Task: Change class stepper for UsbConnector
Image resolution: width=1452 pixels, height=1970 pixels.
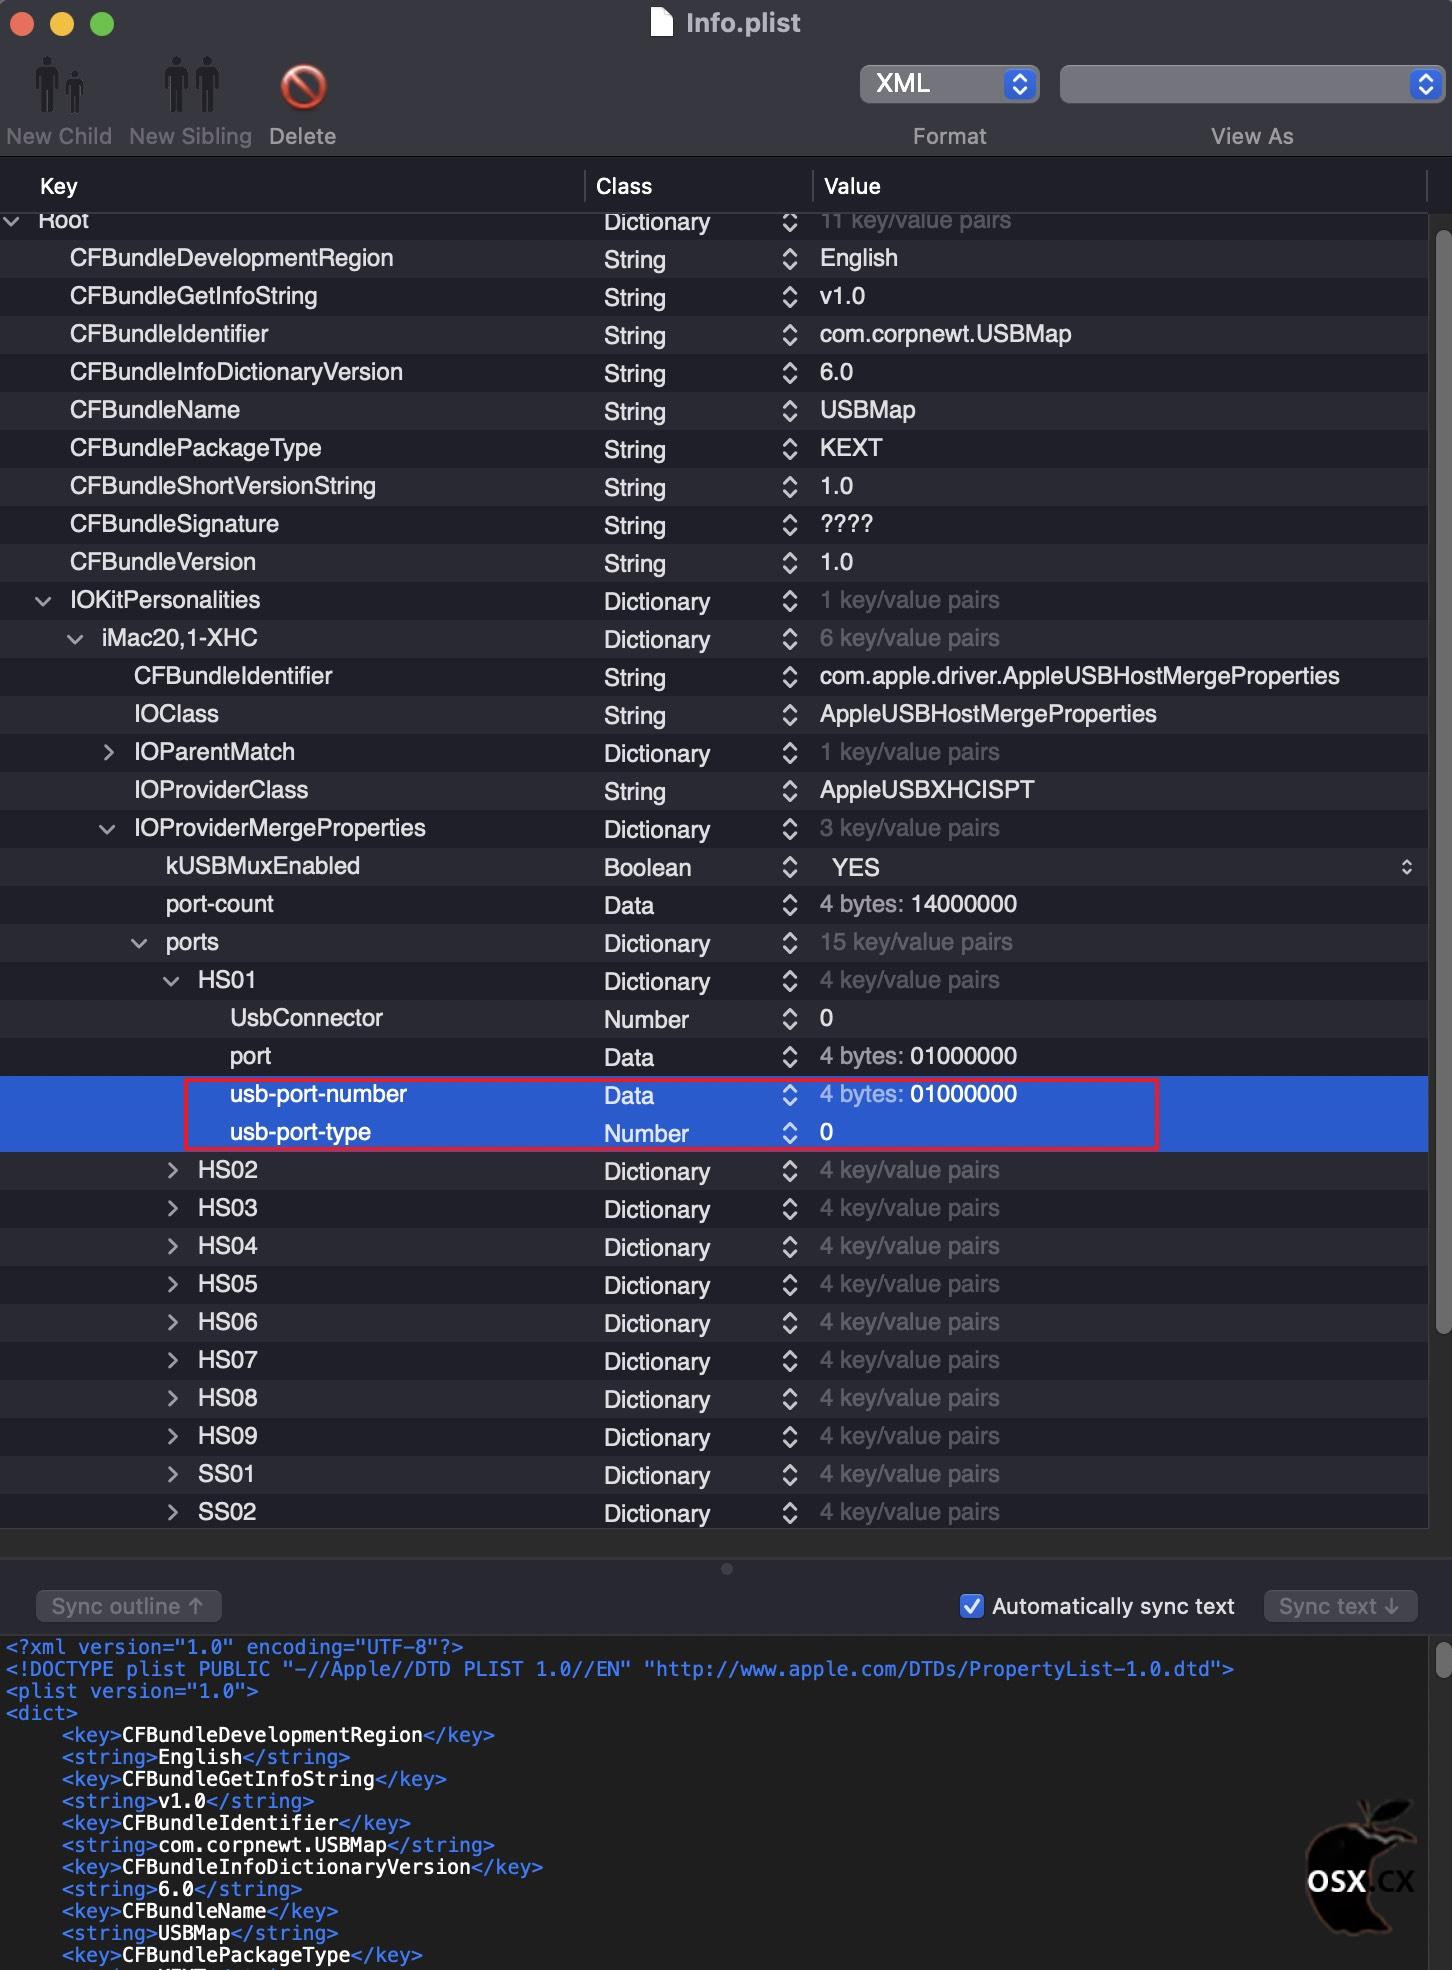Action: click(790, 1019)
